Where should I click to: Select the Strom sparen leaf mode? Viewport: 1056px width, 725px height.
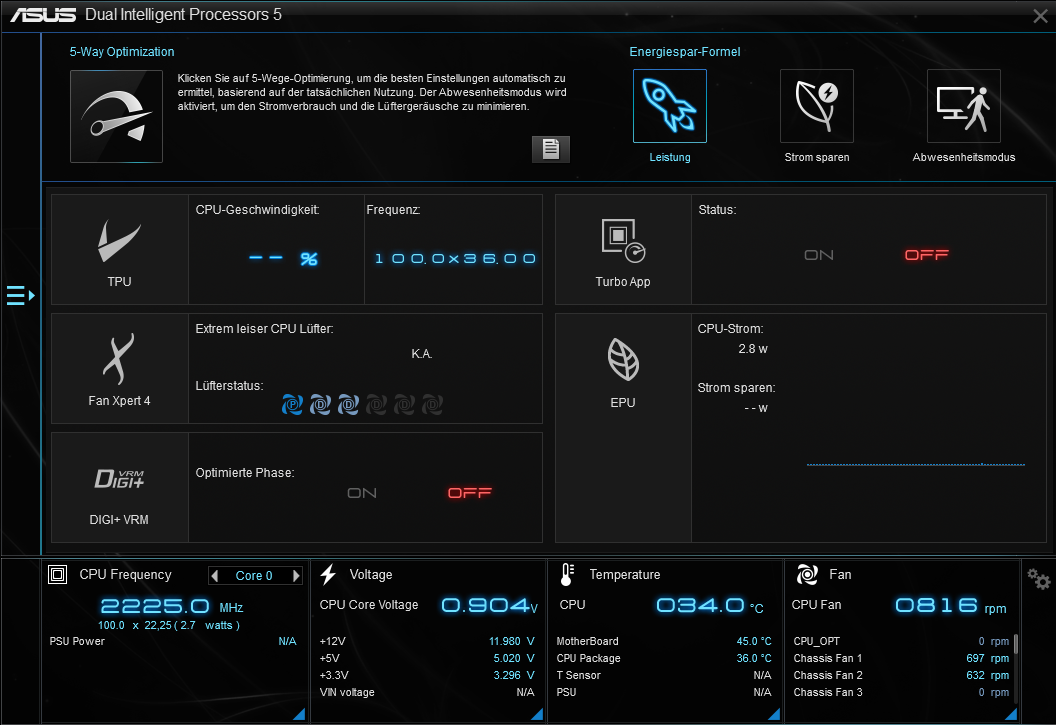[x=816, y=106]
